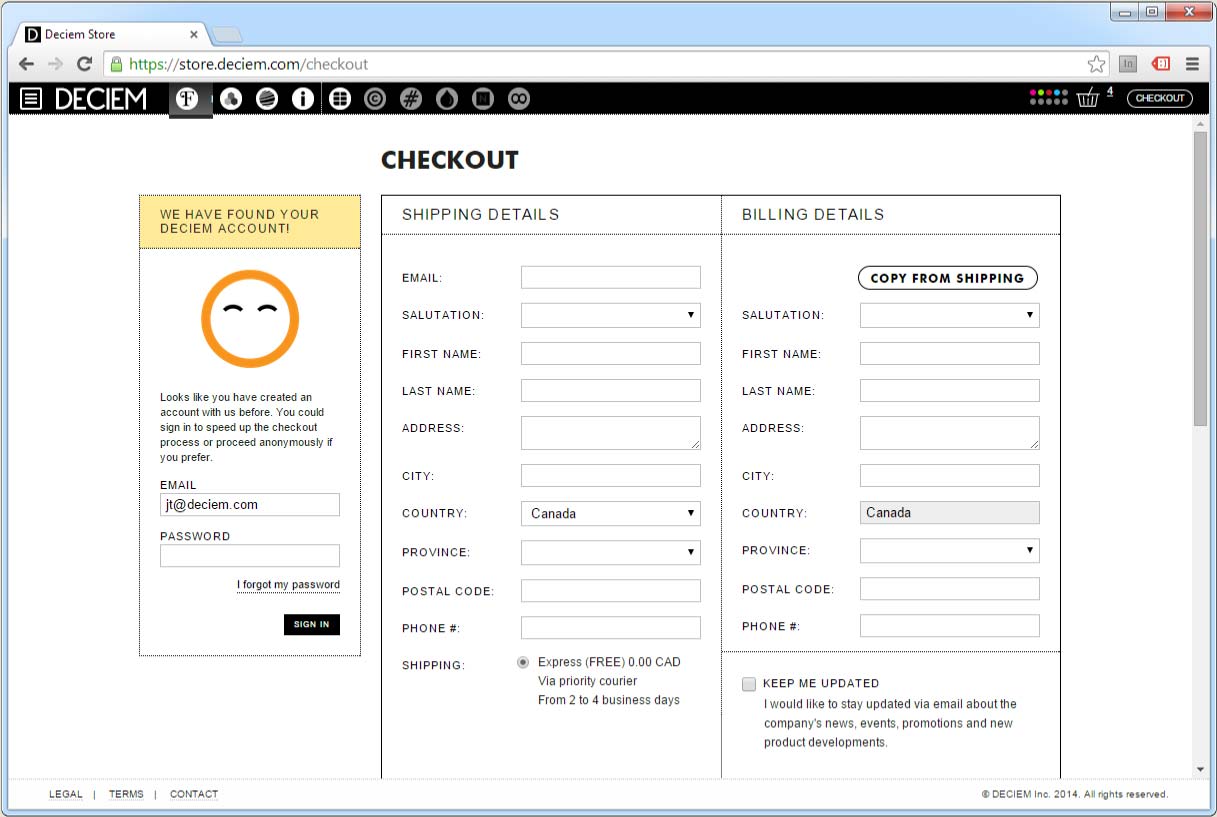This screenshot has height=817, width=1217.
Task: Open the "i" brand icon
Action: tap(303, 99)
